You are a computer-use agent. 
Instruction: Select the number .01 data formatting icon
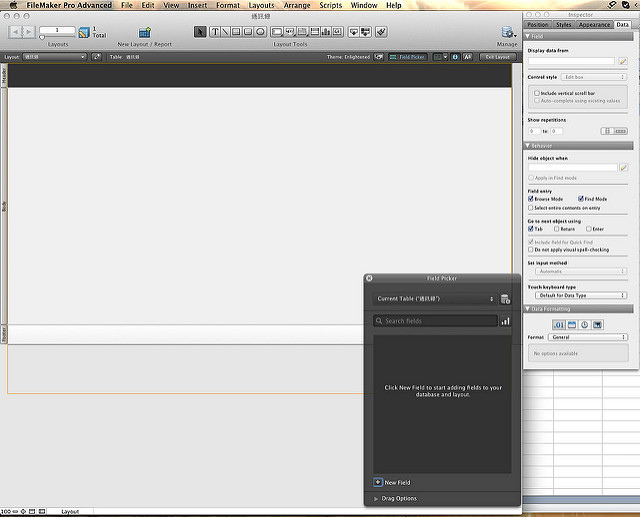click(559, 325)
